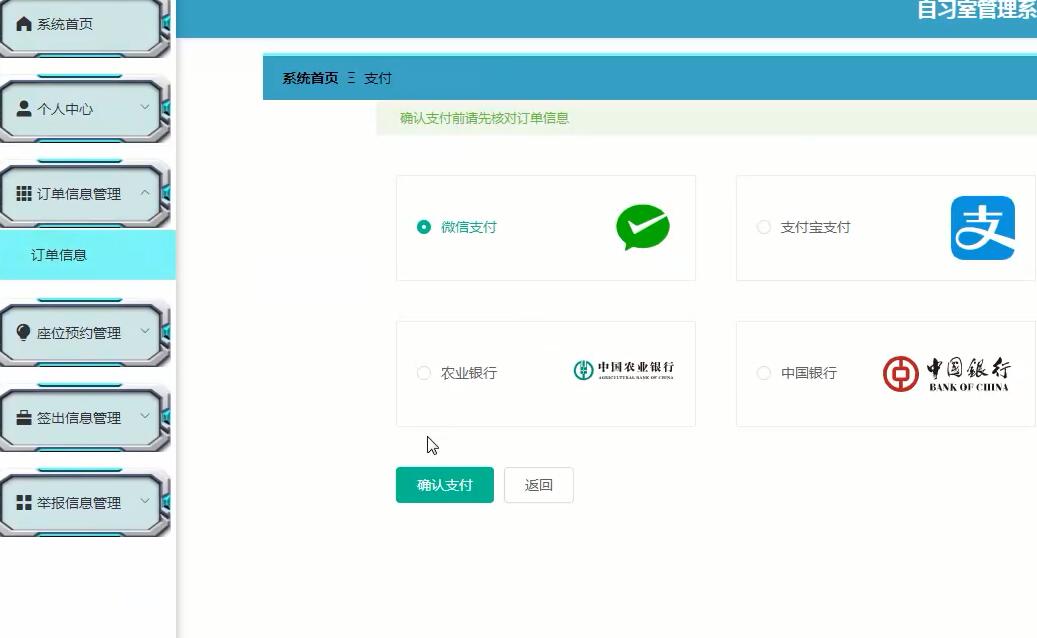Screen dimensions: 1037x638
Task: Click the briefcase icon beside 签出信息管理
Action: (24, 418)
